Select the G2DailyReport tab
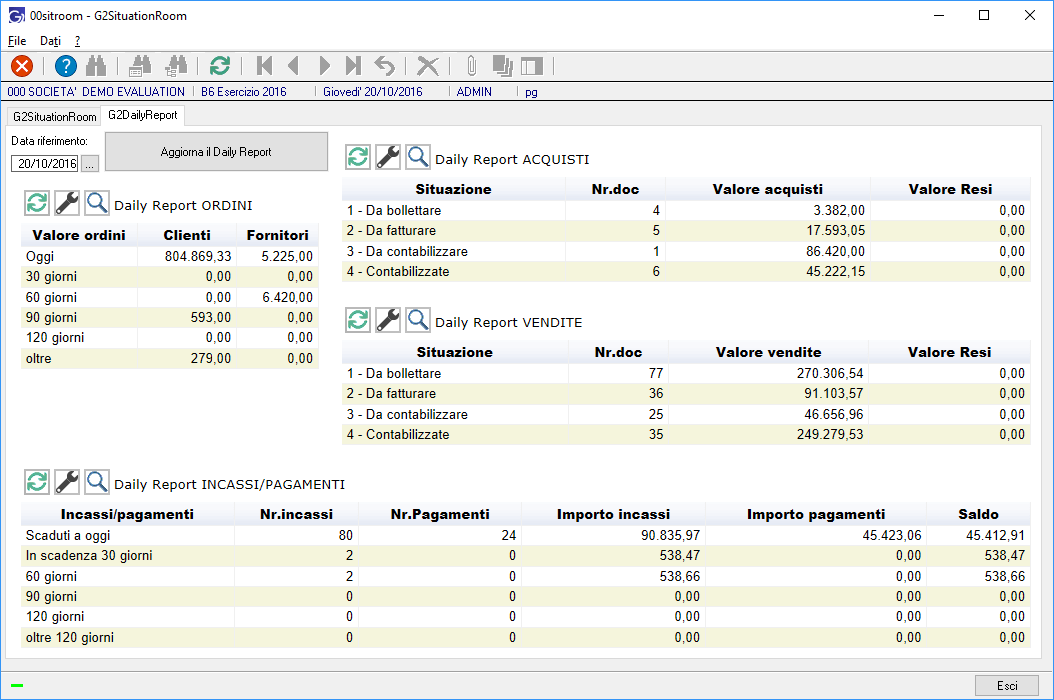The width and height of the screenshot is (1054, 700). pyautogui.click(x=143, y=115)
